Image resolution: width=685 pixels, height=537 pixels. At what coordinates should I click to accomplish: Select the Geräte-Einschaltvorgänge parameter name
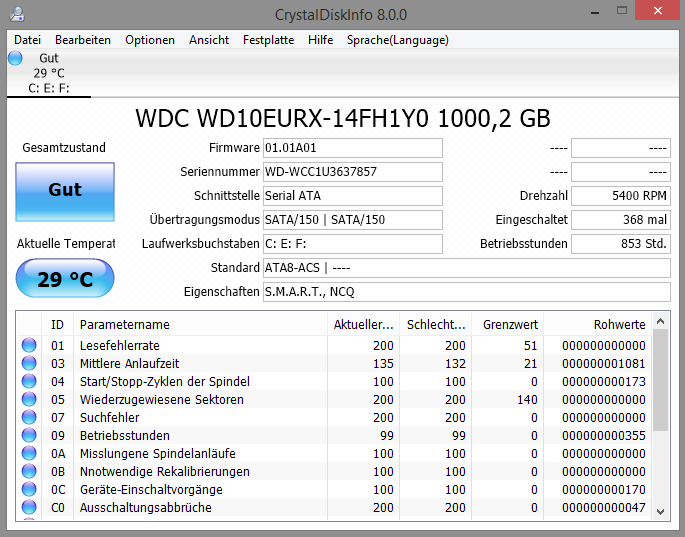coord(151,489)
